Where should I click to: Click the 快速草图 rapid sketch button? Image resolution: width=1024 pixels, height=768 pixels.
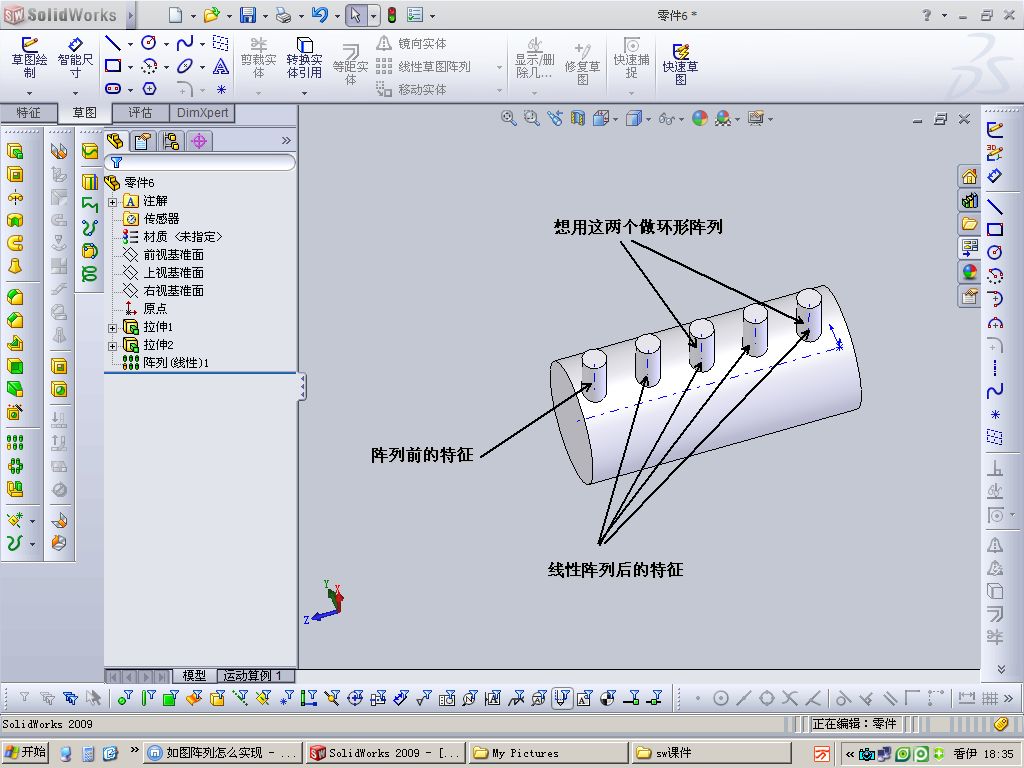[x=680, y=63]
